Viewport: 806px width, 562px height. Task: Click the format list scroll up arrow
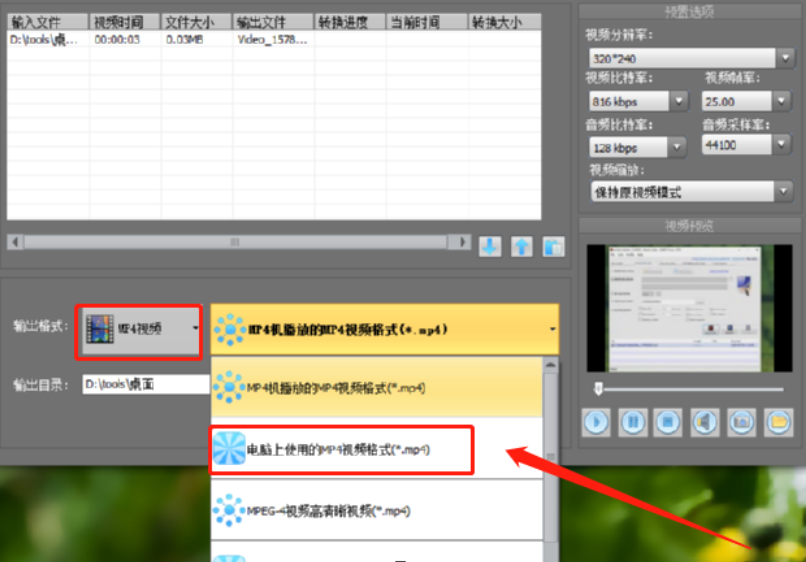click(551, 365)
